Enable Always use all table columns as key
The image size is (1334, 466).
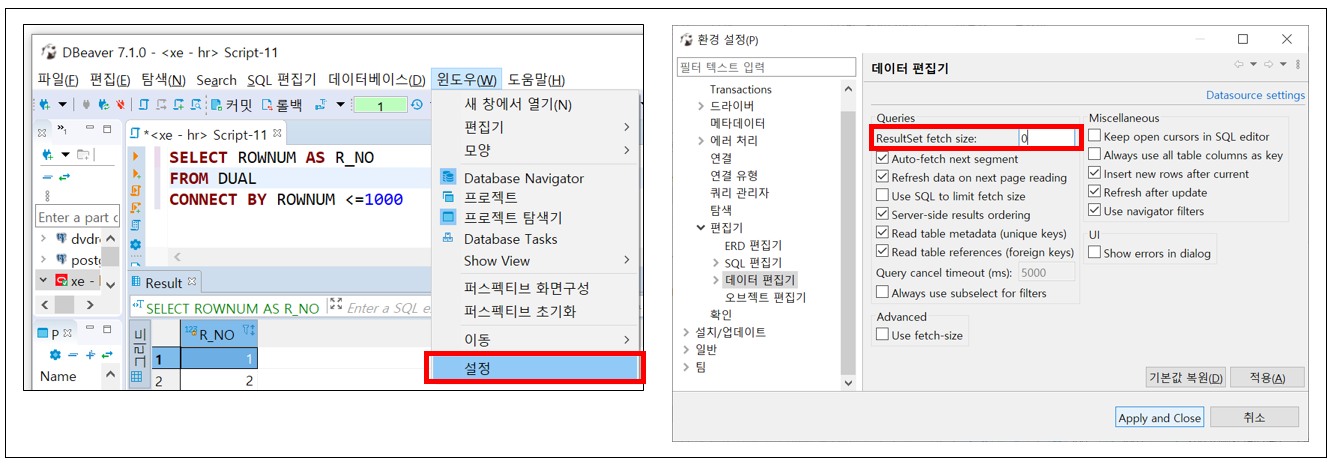pyautogui.click(x=1095, y=155)
